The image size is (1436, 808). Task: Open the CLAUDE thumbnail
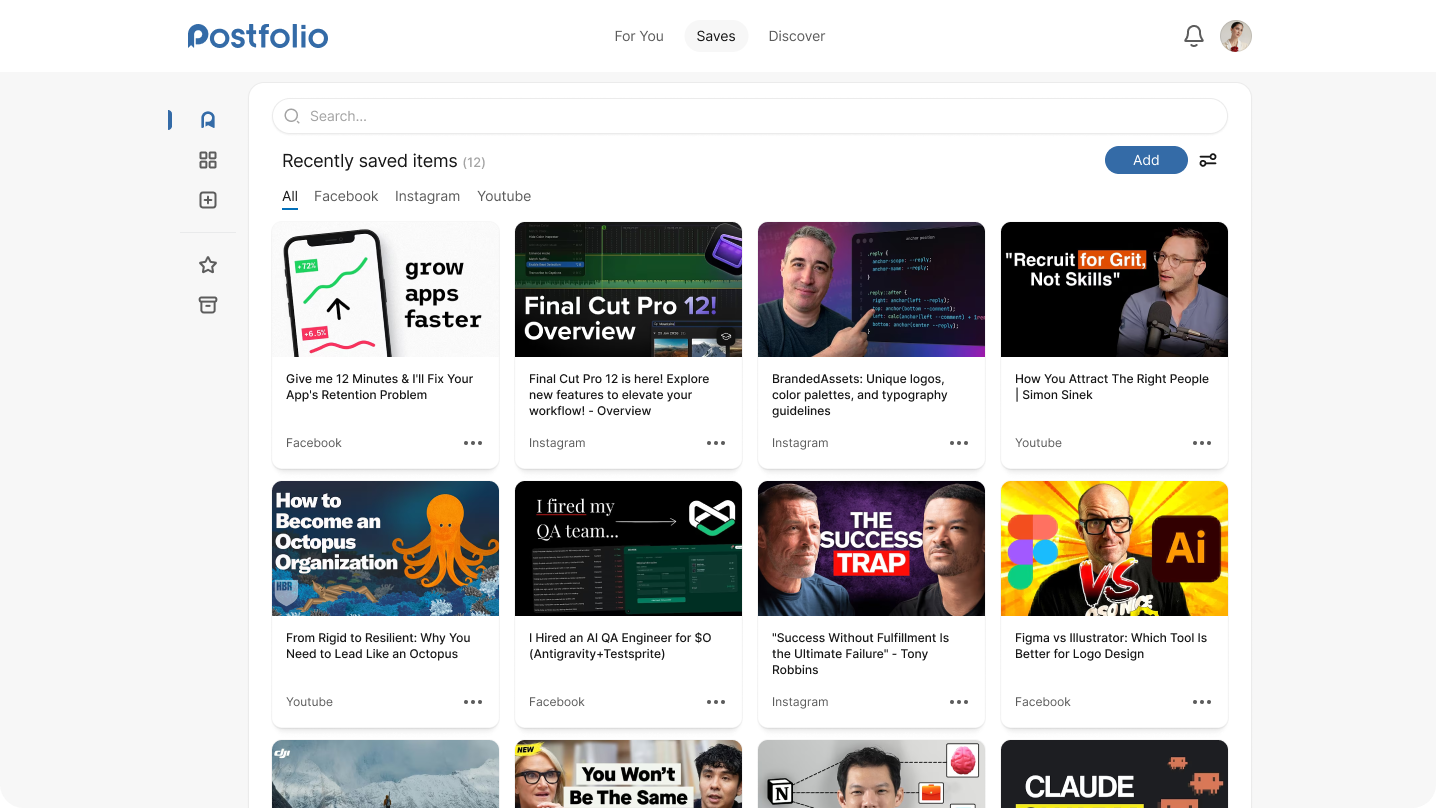click(1114, 774)
